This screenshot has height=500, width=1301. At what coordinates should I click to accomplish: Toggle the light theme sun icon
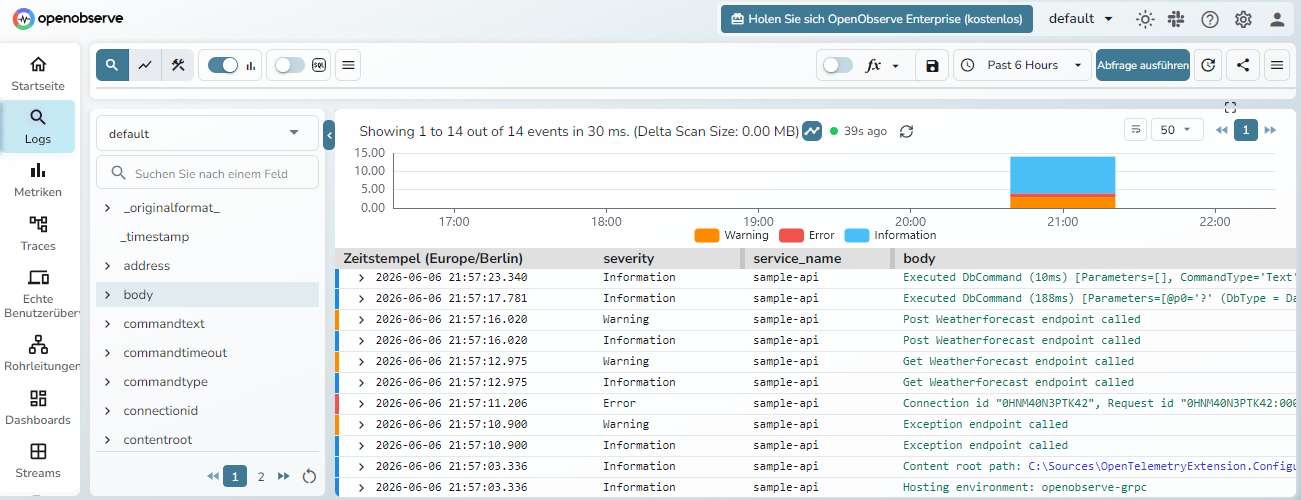click(x=1145, y=19)
